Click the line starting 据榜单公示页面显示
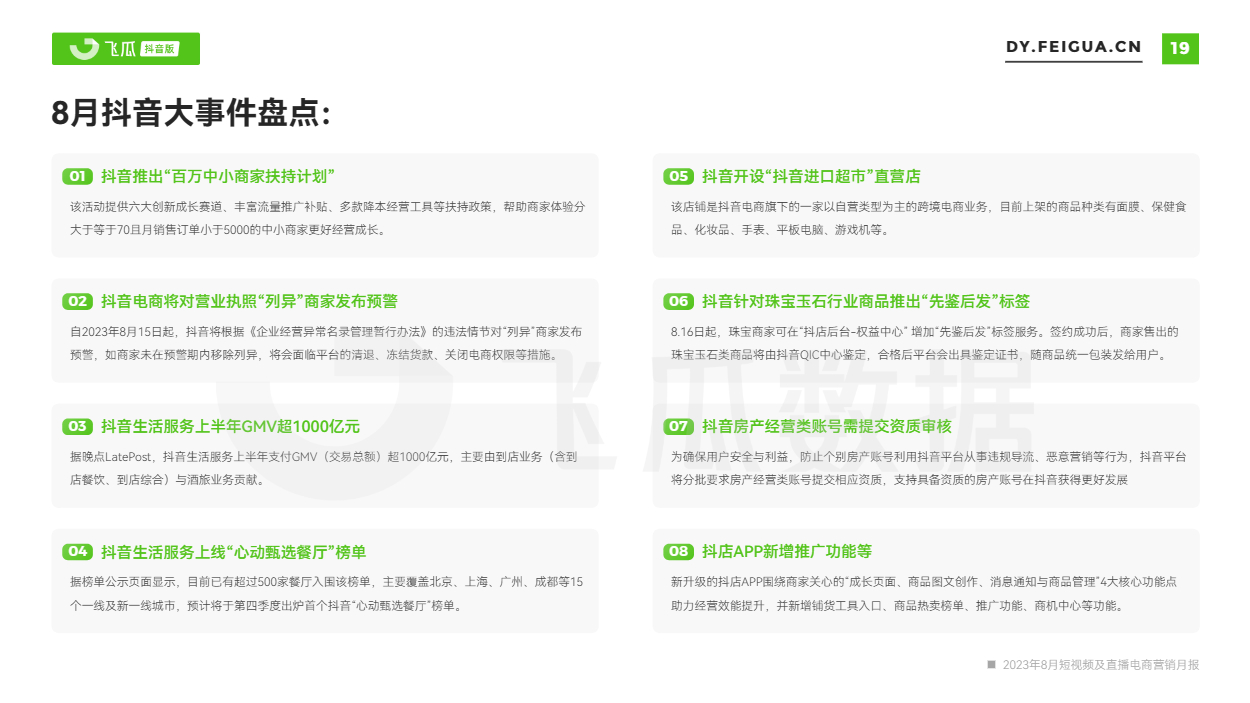 [x=326, y=581]
